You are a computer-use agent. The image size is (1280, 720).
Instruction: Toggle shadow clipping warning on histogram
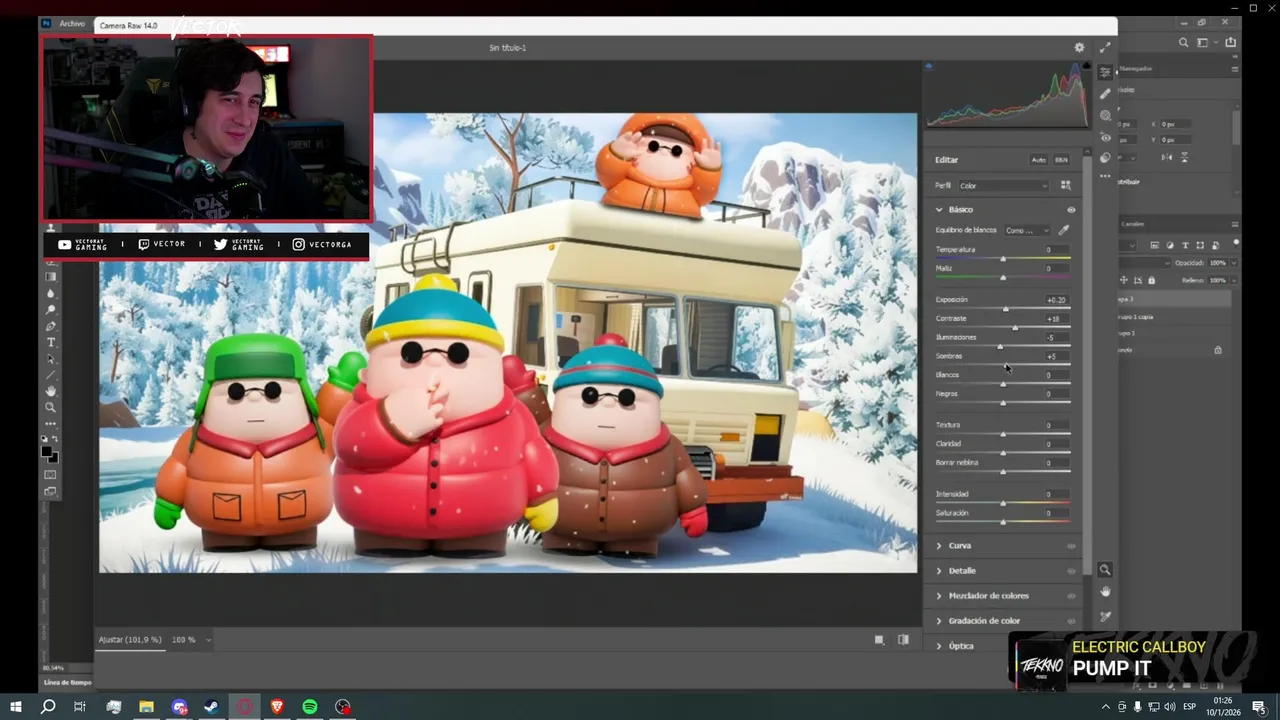[x=929, y=67]
